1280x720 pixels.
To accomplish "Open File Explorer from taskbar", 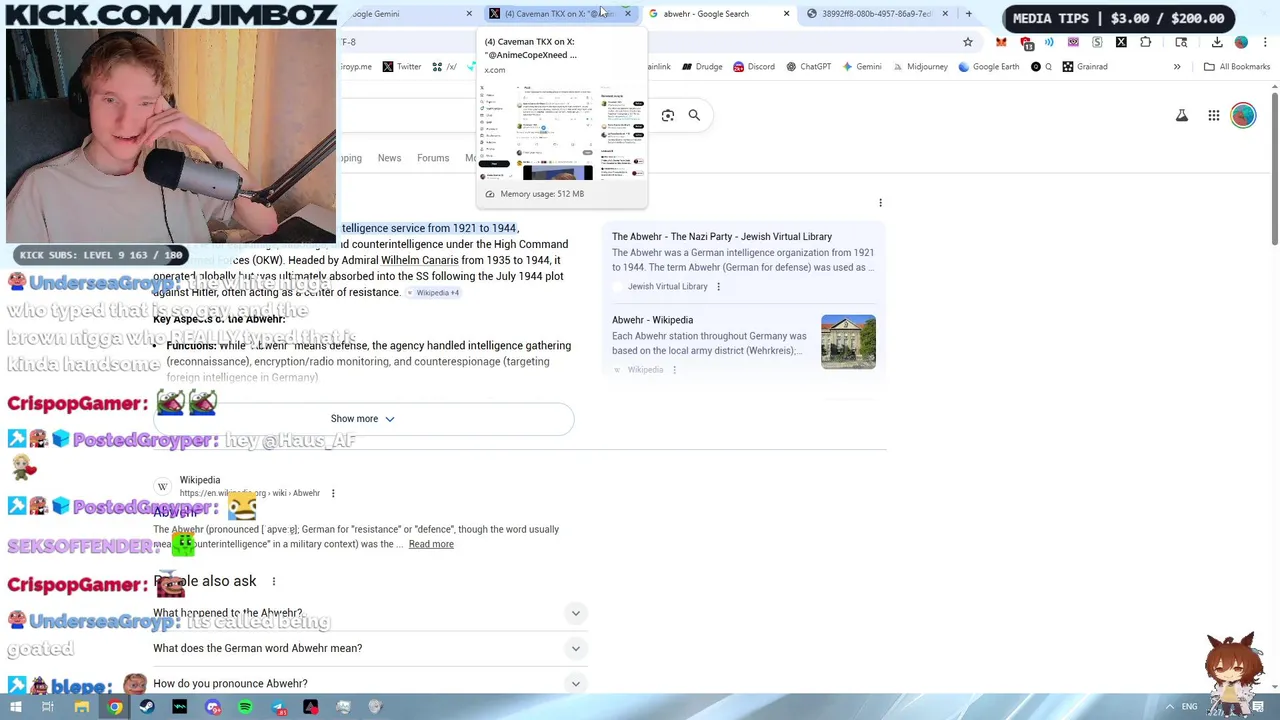I will [82, 707].
